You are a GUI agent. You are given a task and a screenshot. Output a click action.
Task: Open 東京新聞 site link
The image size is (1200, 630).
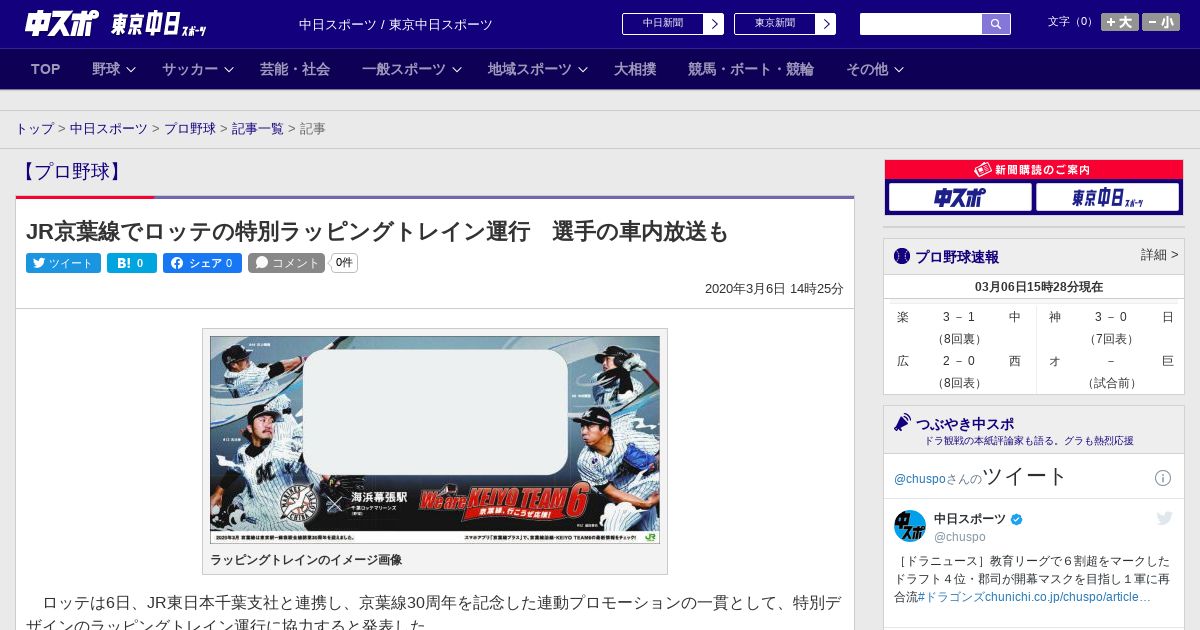click(775, 24)
